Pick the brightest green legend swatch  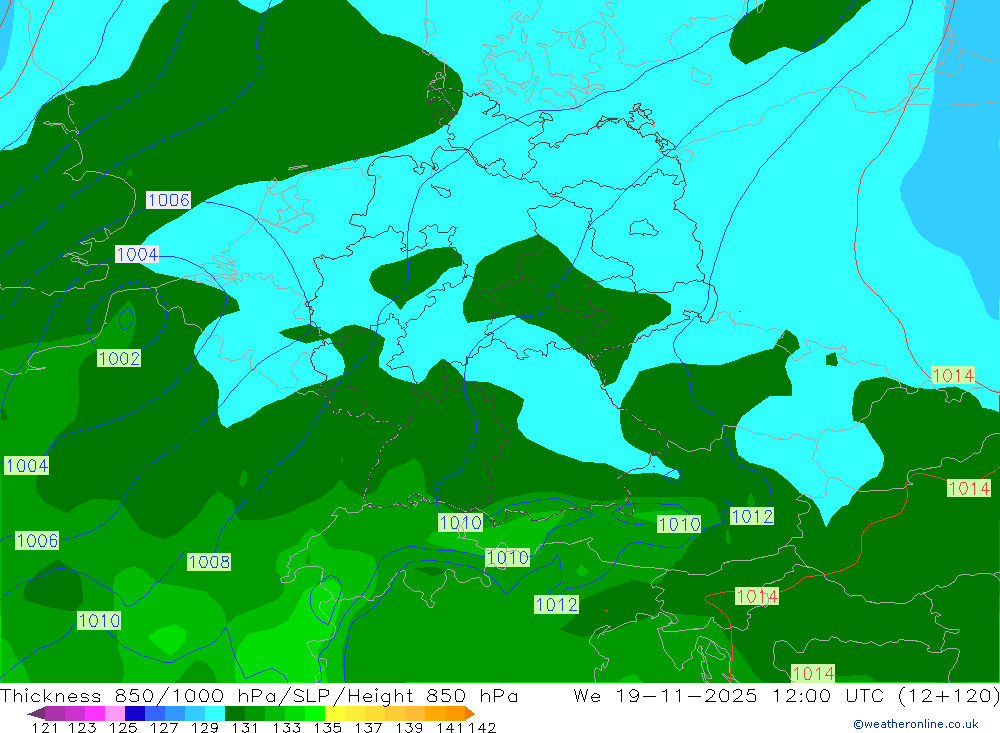pyautogui.click(x=315, y=713)
